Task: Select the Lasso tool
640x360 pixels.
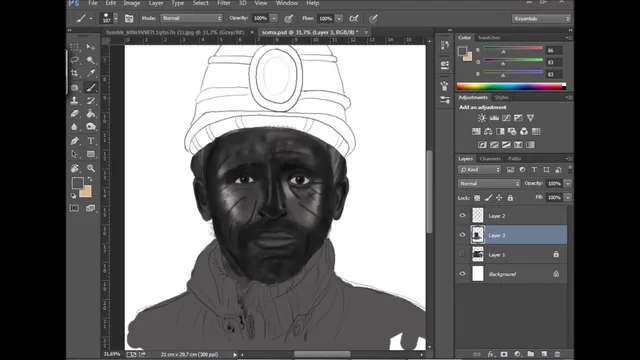Action: pos(74,60)
